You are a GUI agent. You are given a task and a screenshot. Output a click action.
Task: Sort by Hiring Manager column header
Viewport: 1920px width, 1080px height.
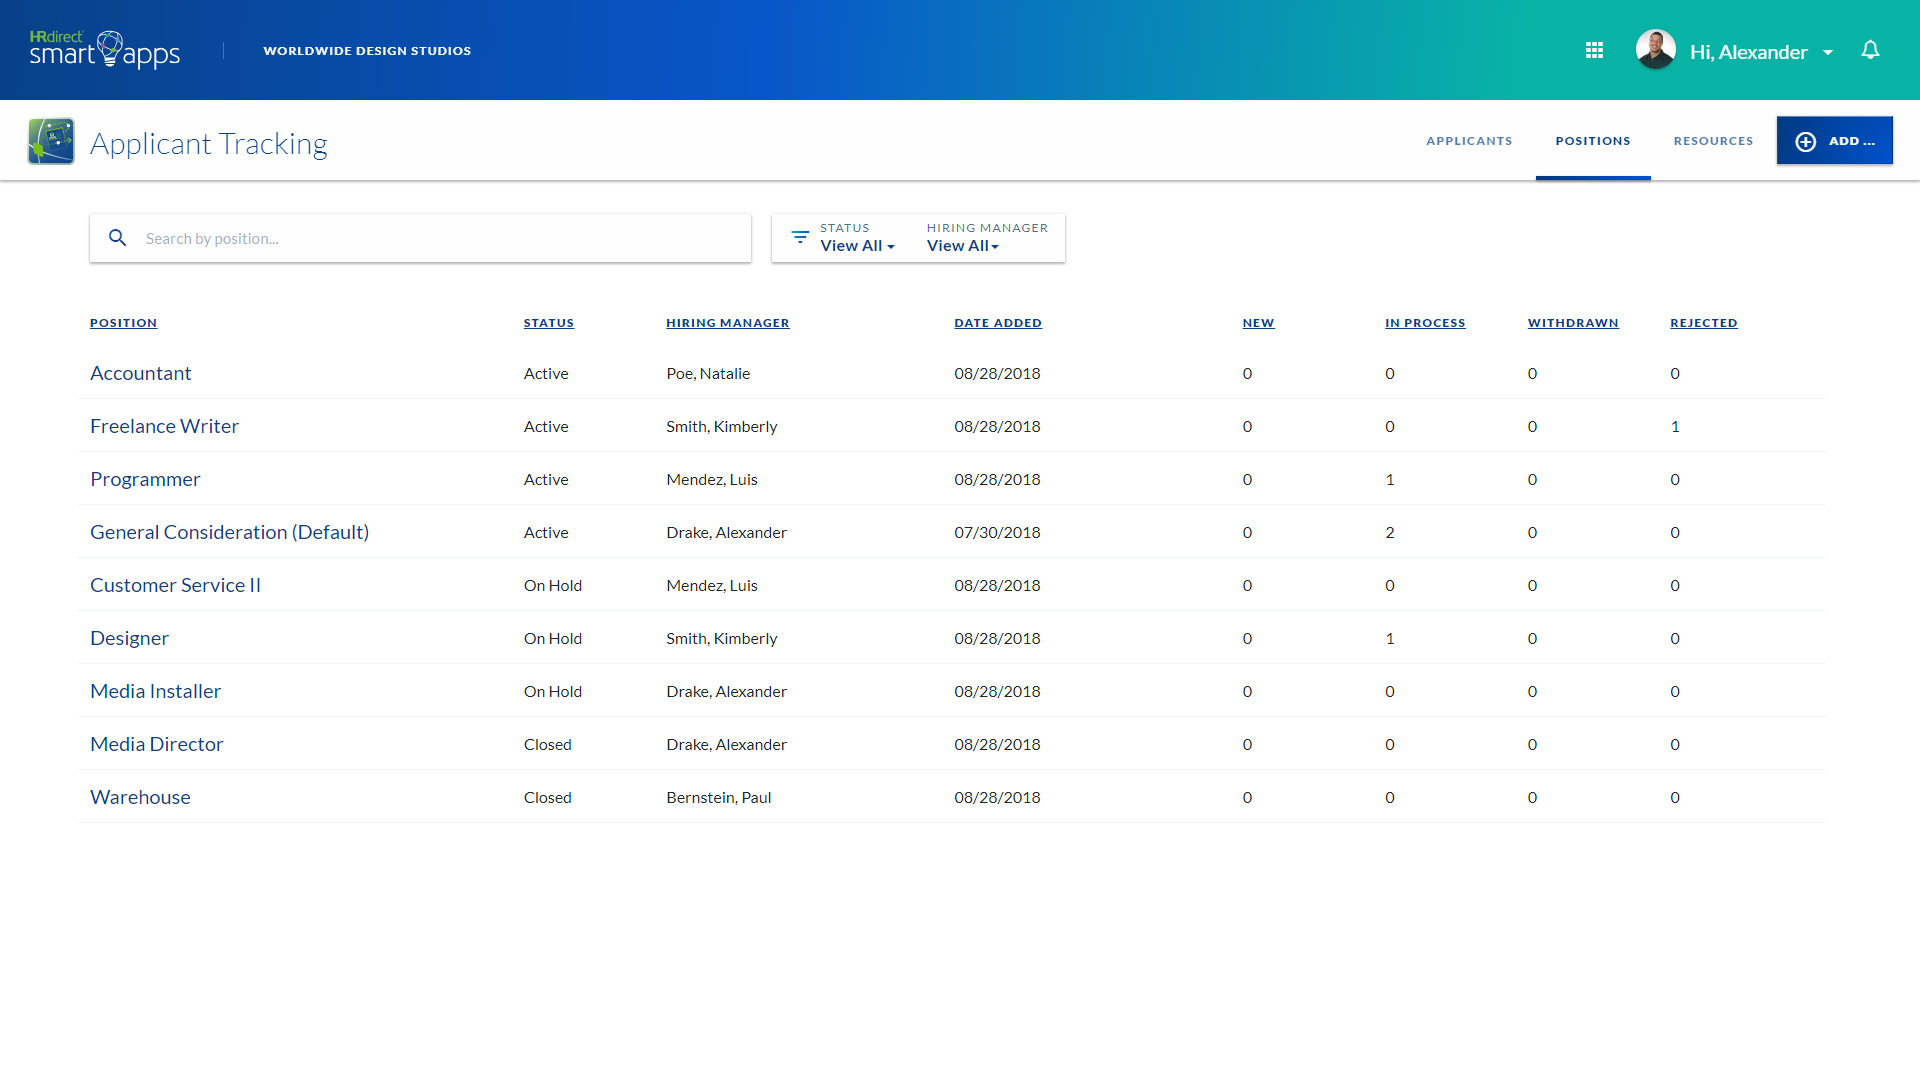(727, 323)
